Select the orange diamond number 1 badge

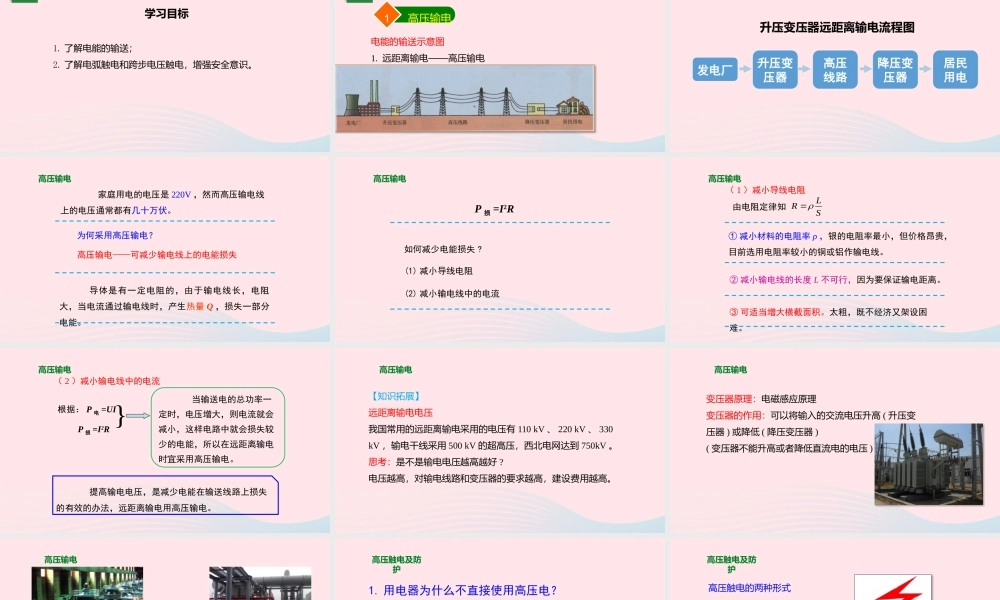(x=386, y=17)
